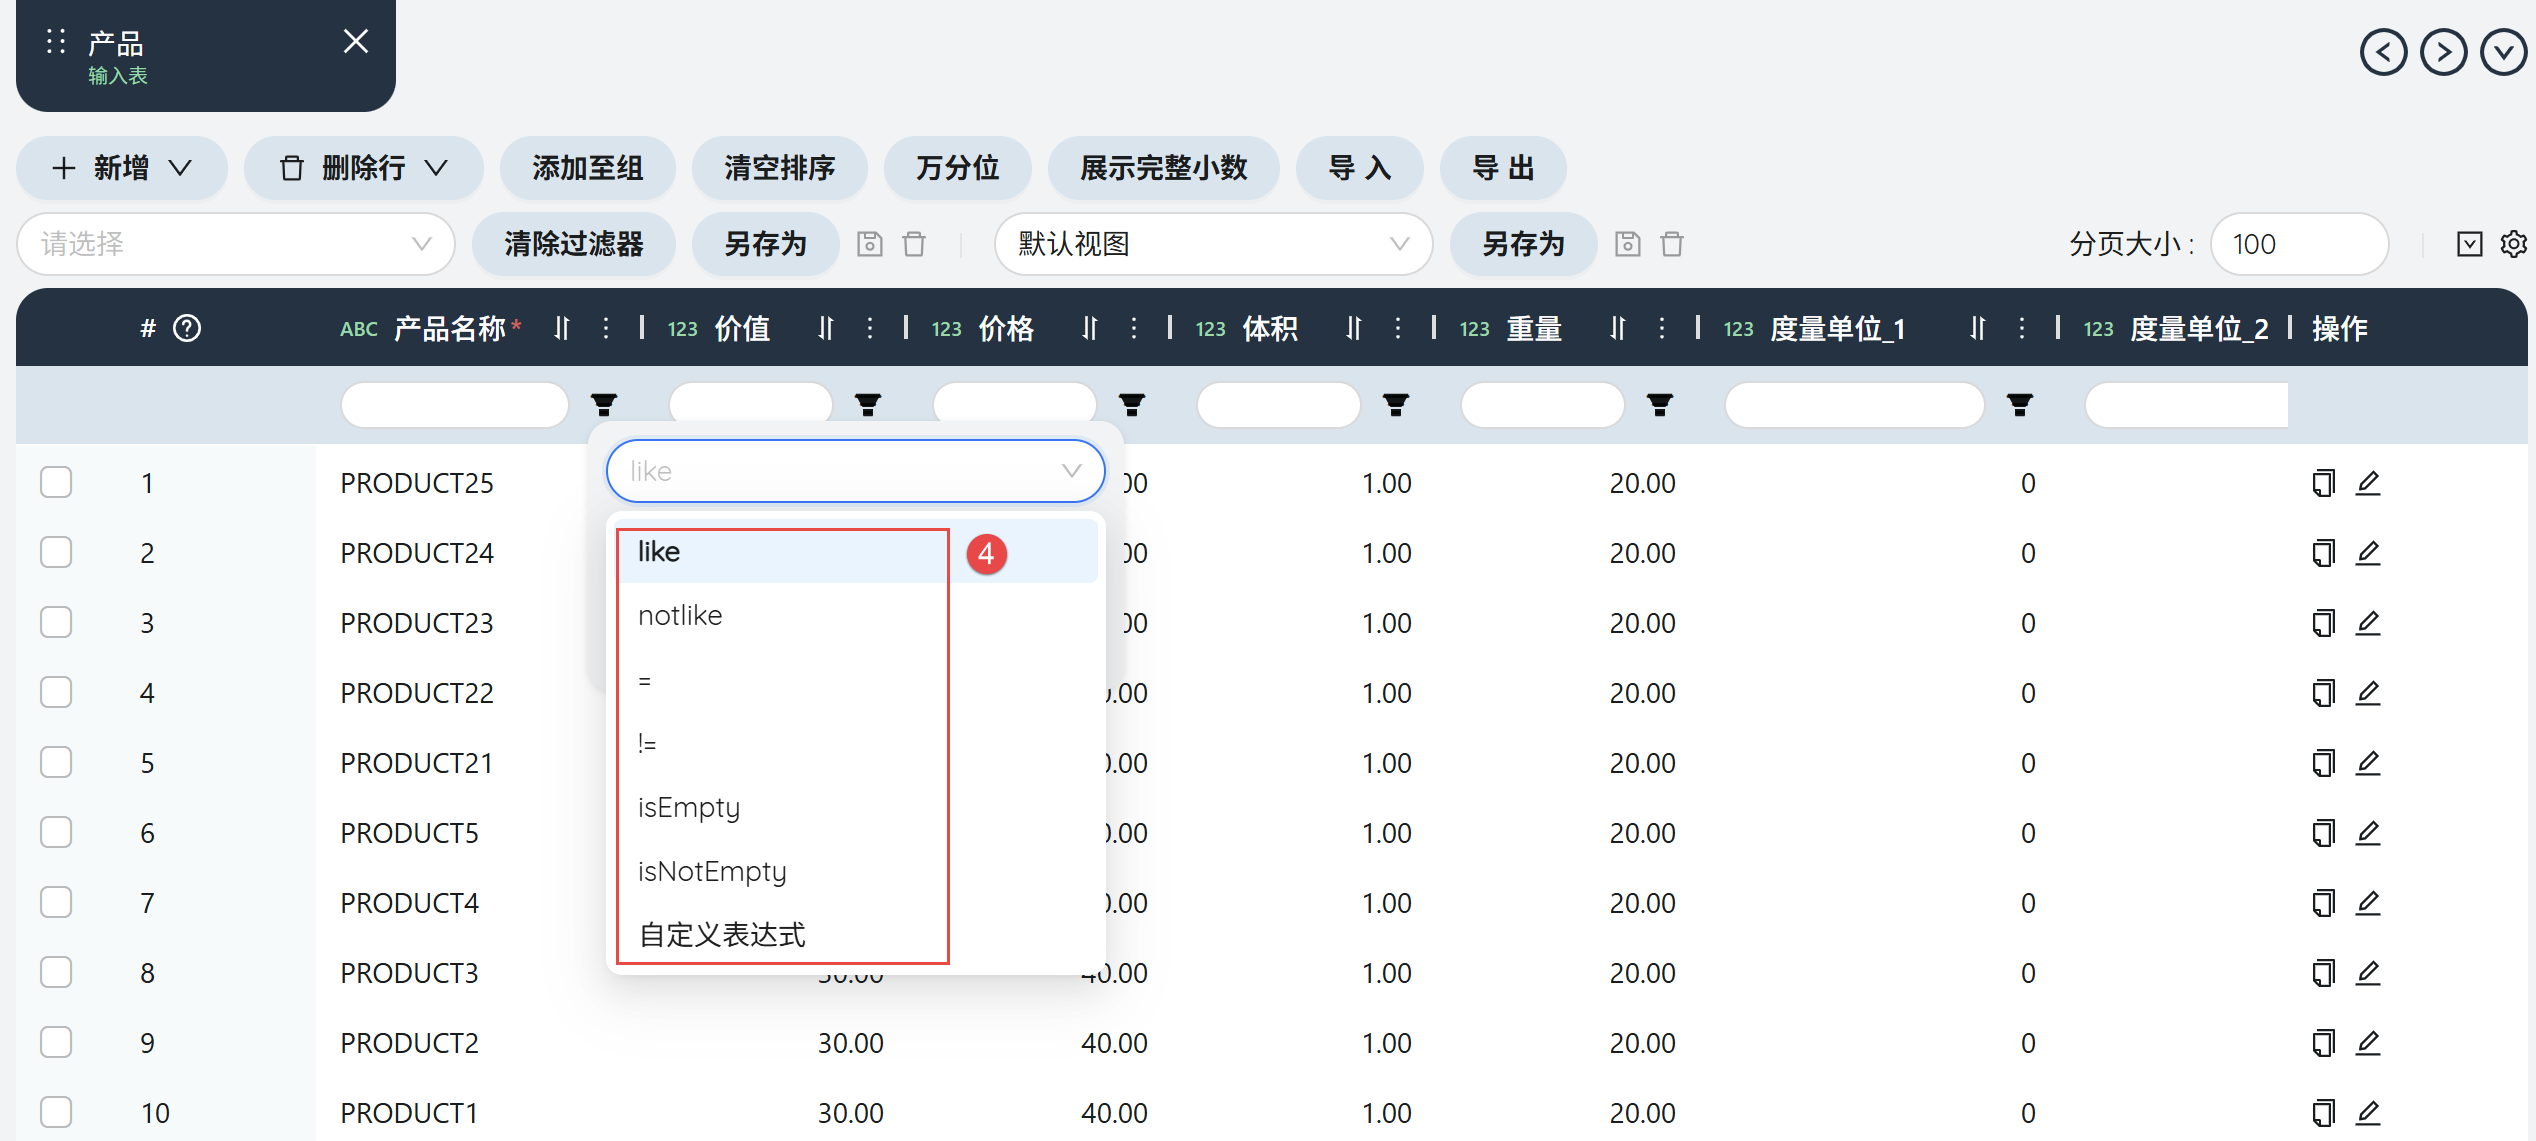Choose notlike option in operator list
The width and height of the screenshot is (2536, 1141).
(680, 616)
